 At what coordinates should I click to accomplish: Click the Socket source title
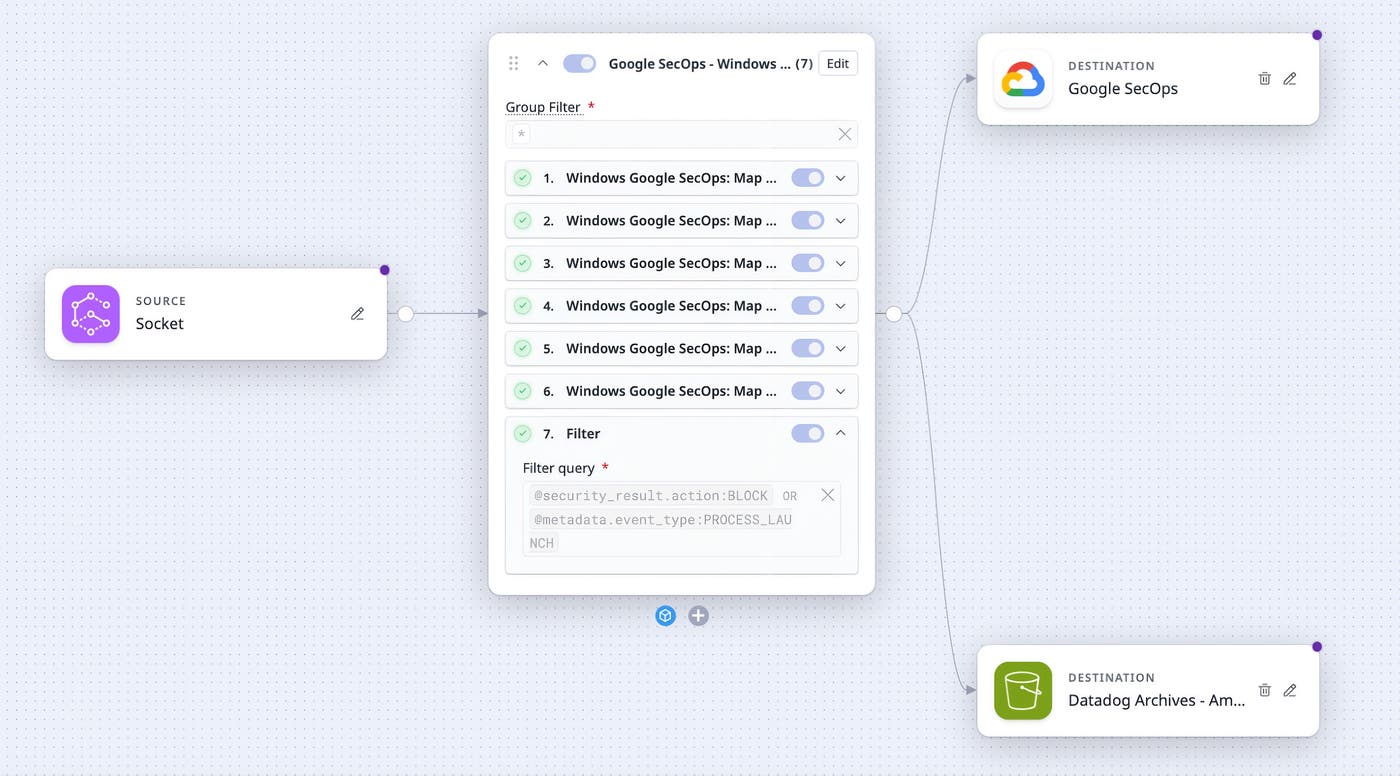point(160,324)
